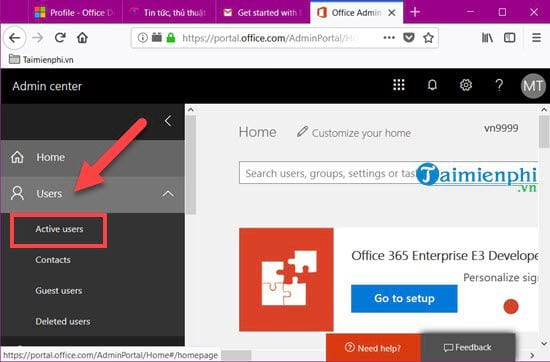550x362 pixels.
Task: Click the Office 365 Enterprise E3 Developer heading
Action: pyautogui.click(x=444, y=256)
